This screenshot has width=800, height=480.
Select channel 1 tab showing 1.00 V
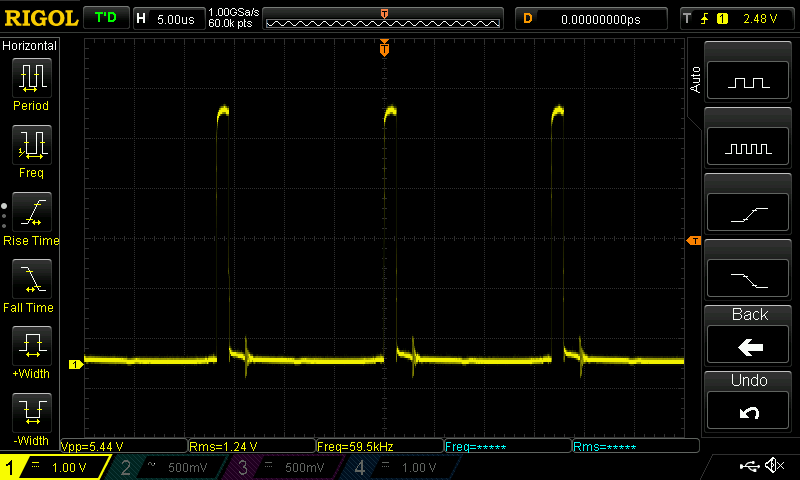click(55, 467)
